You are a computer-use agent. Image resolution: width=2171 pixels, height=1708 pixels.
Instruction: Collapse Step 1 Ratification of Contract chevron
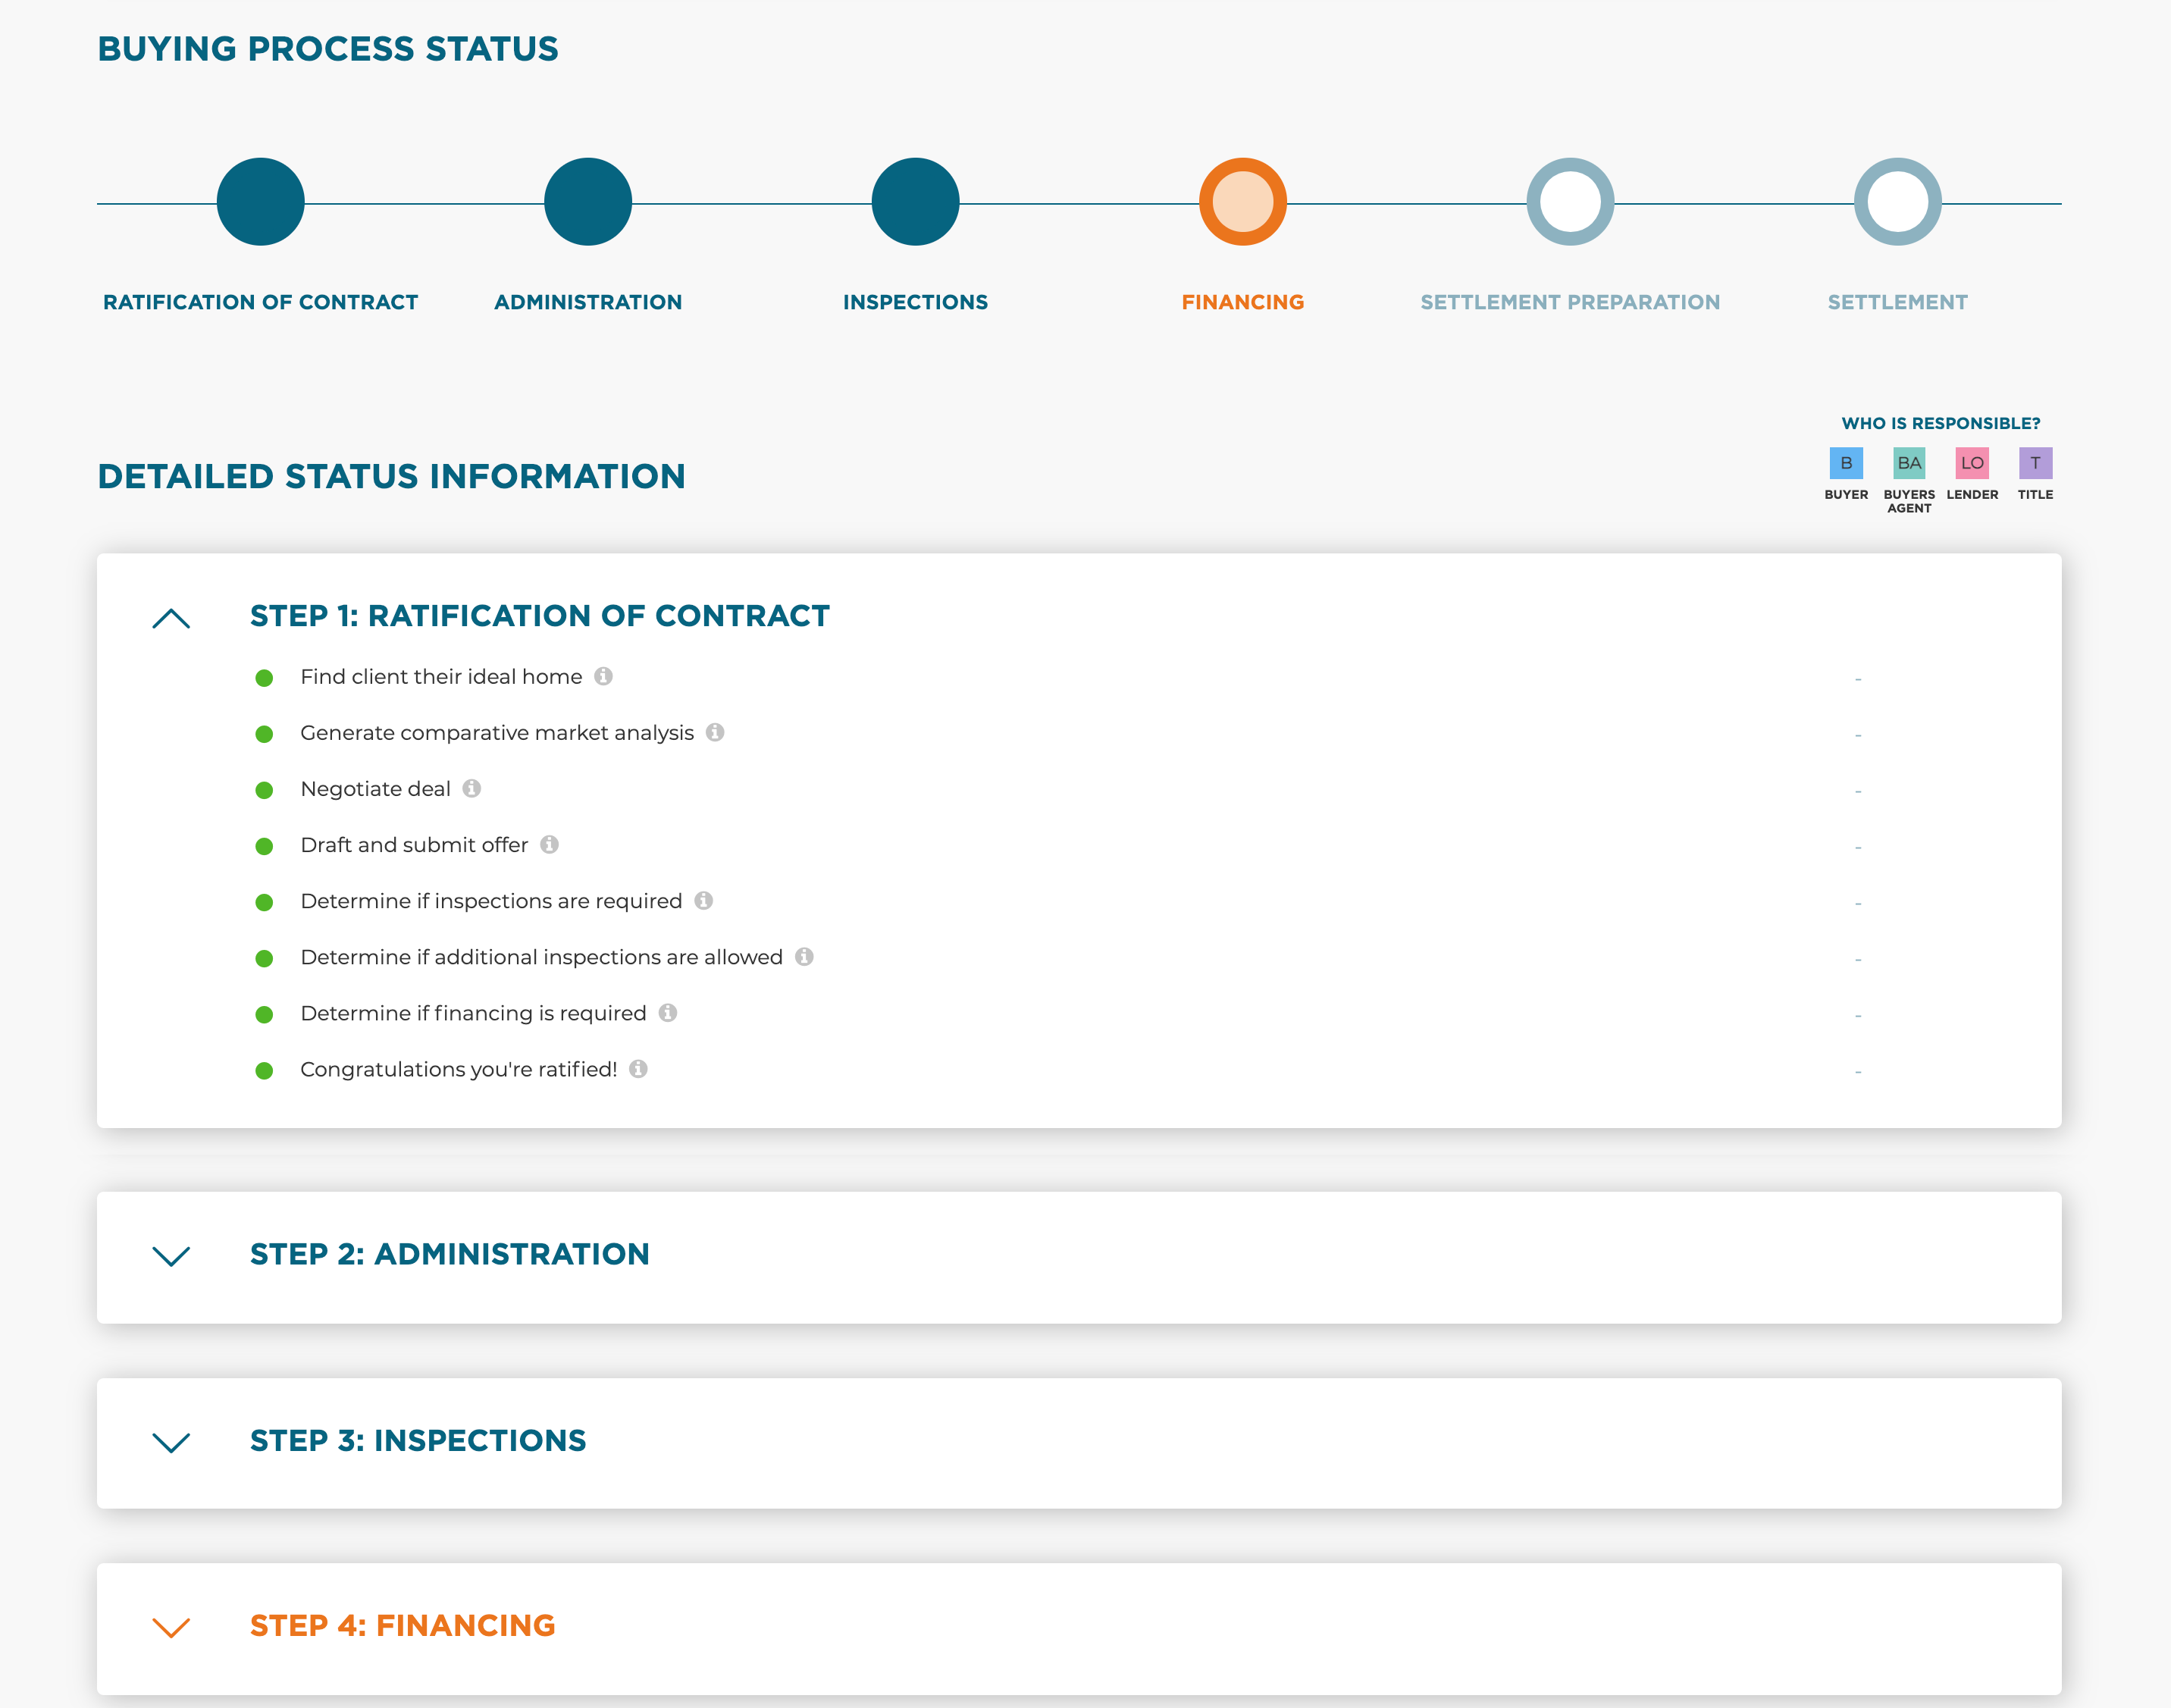tap(171, 618)
